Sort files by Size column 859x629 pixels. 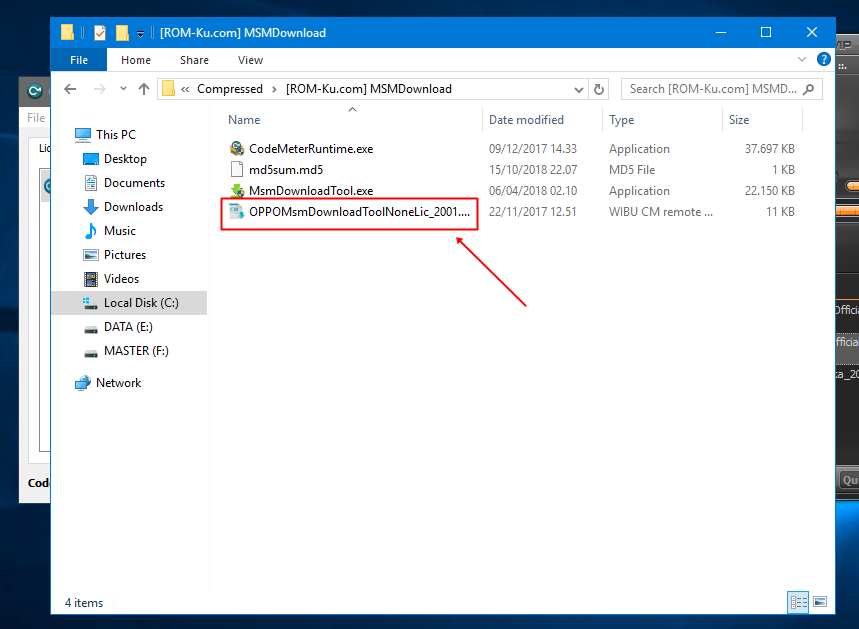pyautogui.click(x=738, y=120)
